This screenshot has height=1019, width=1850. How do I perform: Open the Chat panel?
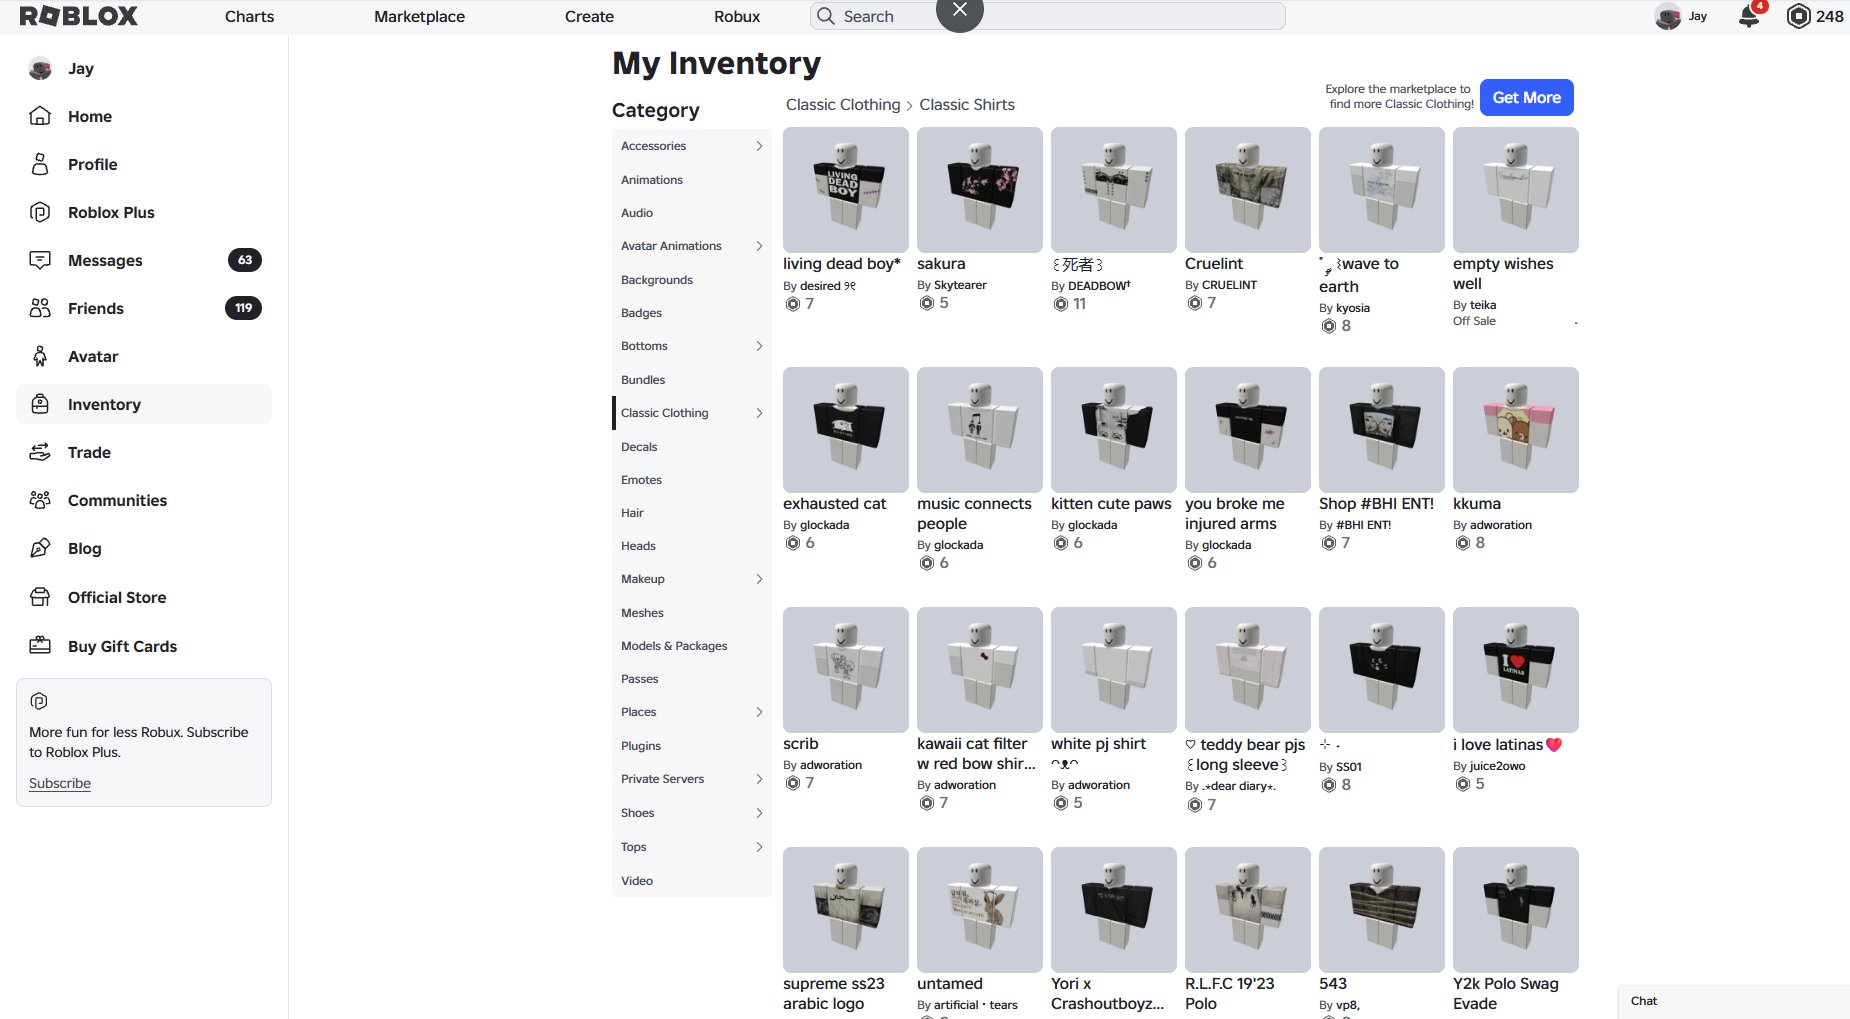[1734, 1001]
